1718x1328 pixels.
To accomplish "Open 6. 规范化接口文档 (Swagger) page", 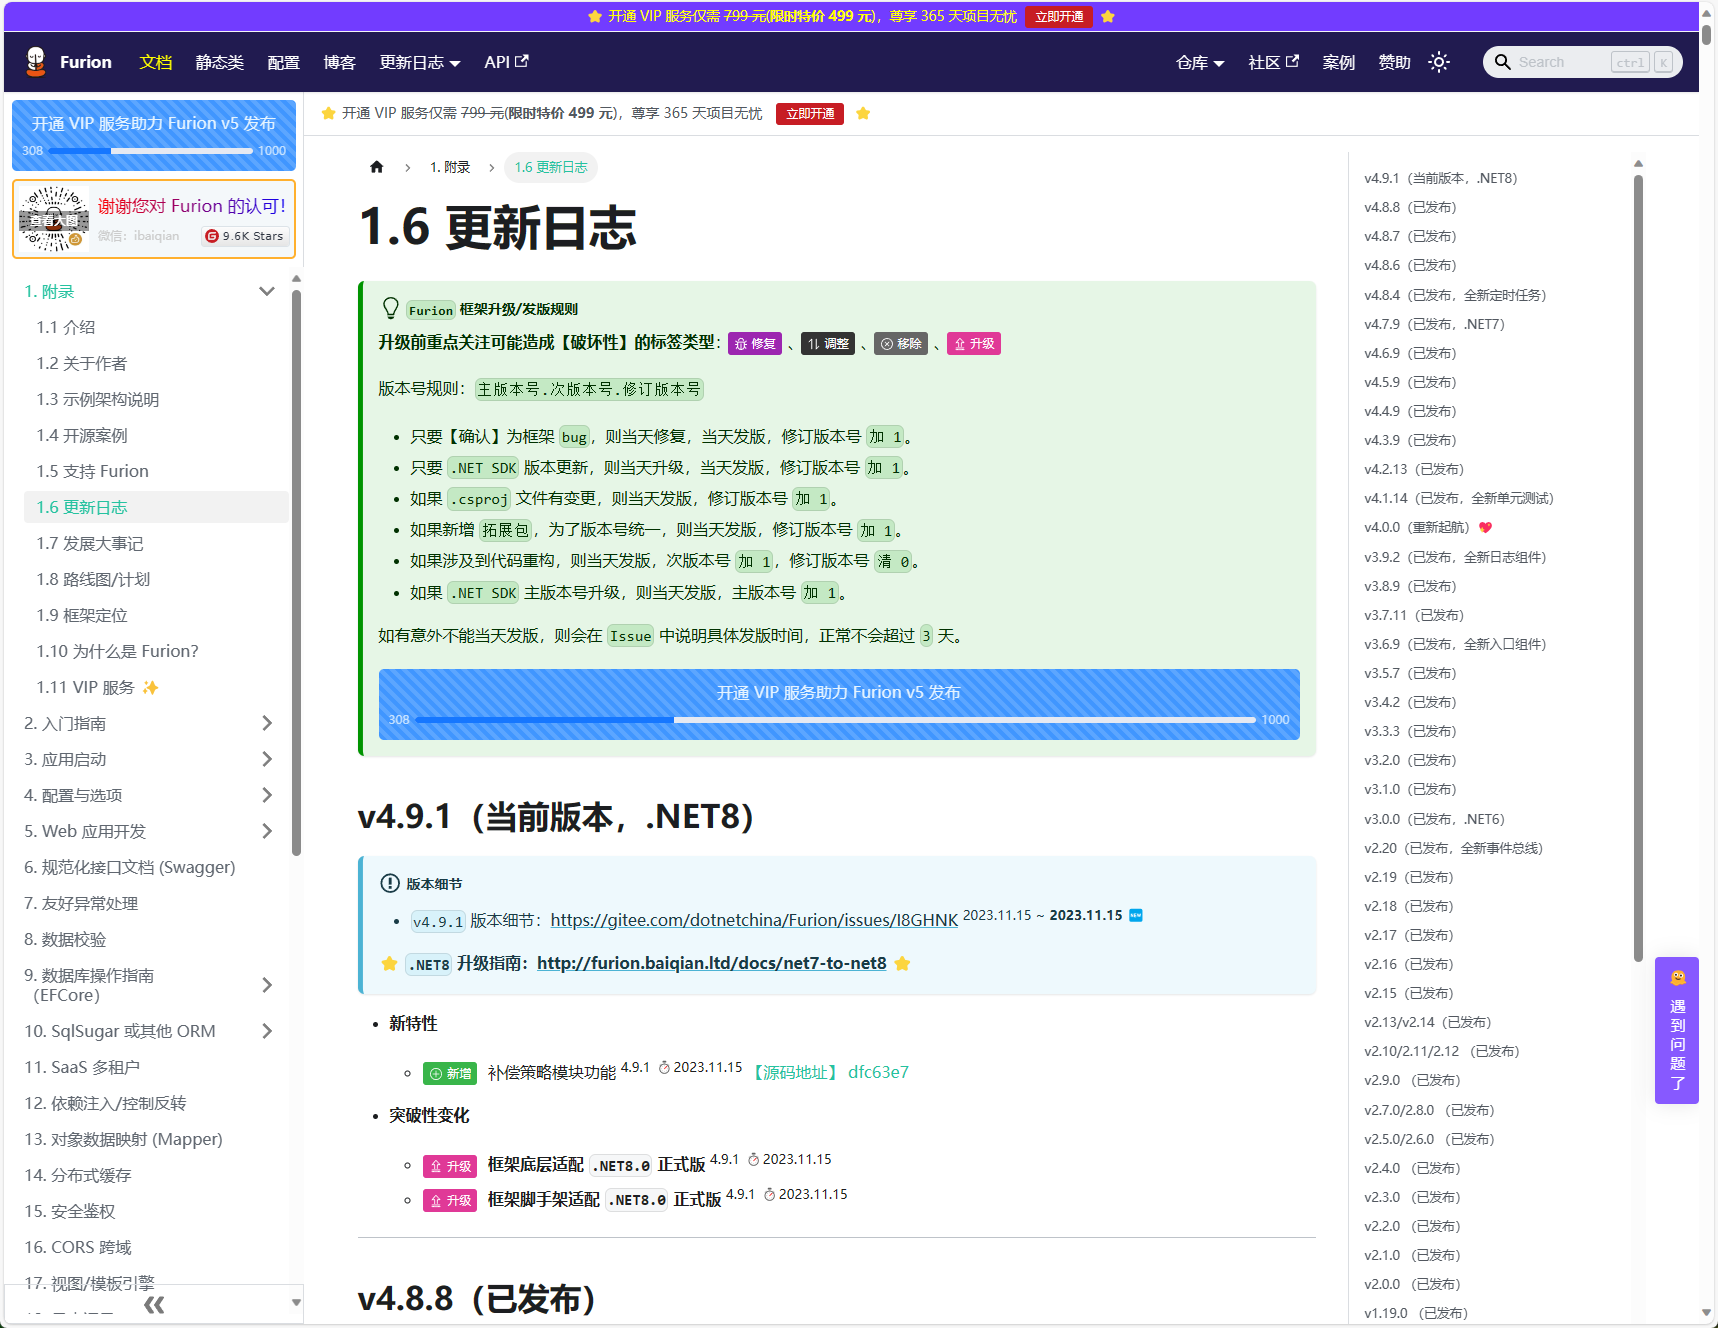I will pos(130,867).
